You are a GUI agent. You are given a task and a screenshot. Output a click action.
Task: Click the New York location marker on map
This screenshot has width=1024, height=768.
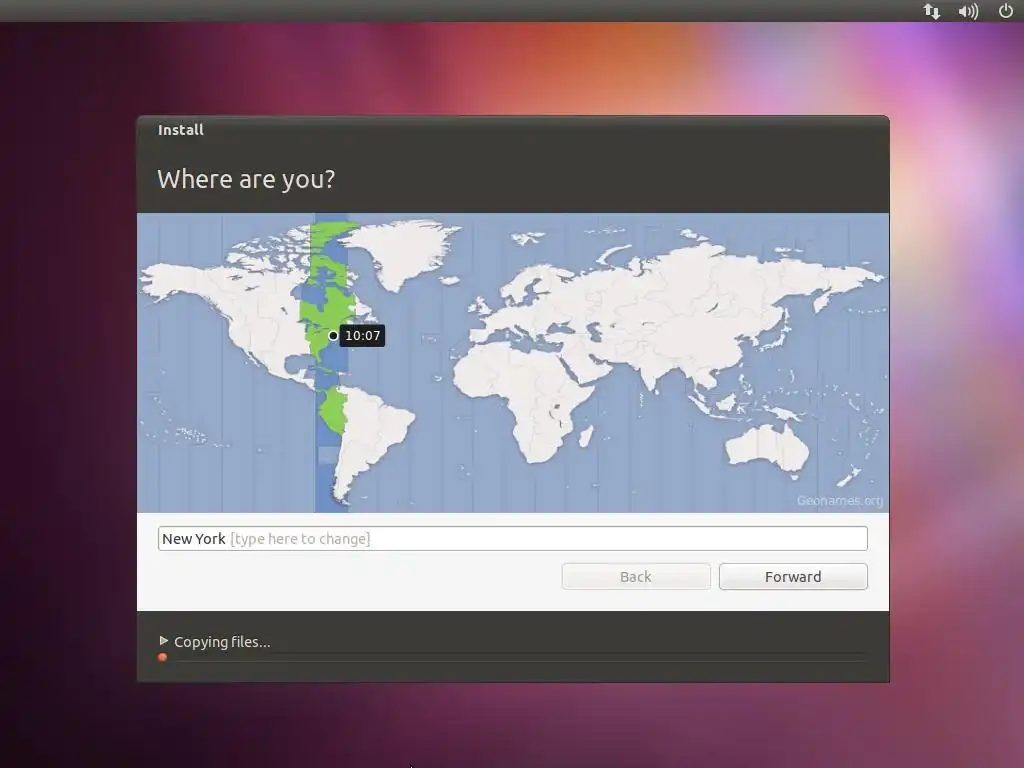333,336
